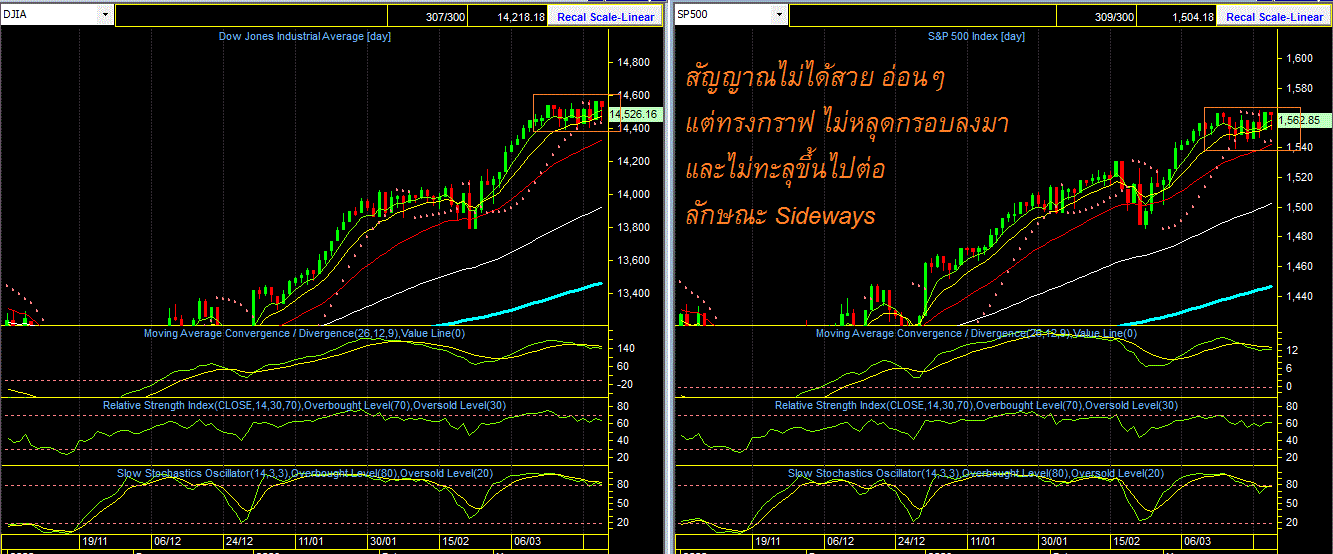Click the 06/03 date marker on the DJIA chart
This screenshot has height=554, width=1333.
(526, 540)
